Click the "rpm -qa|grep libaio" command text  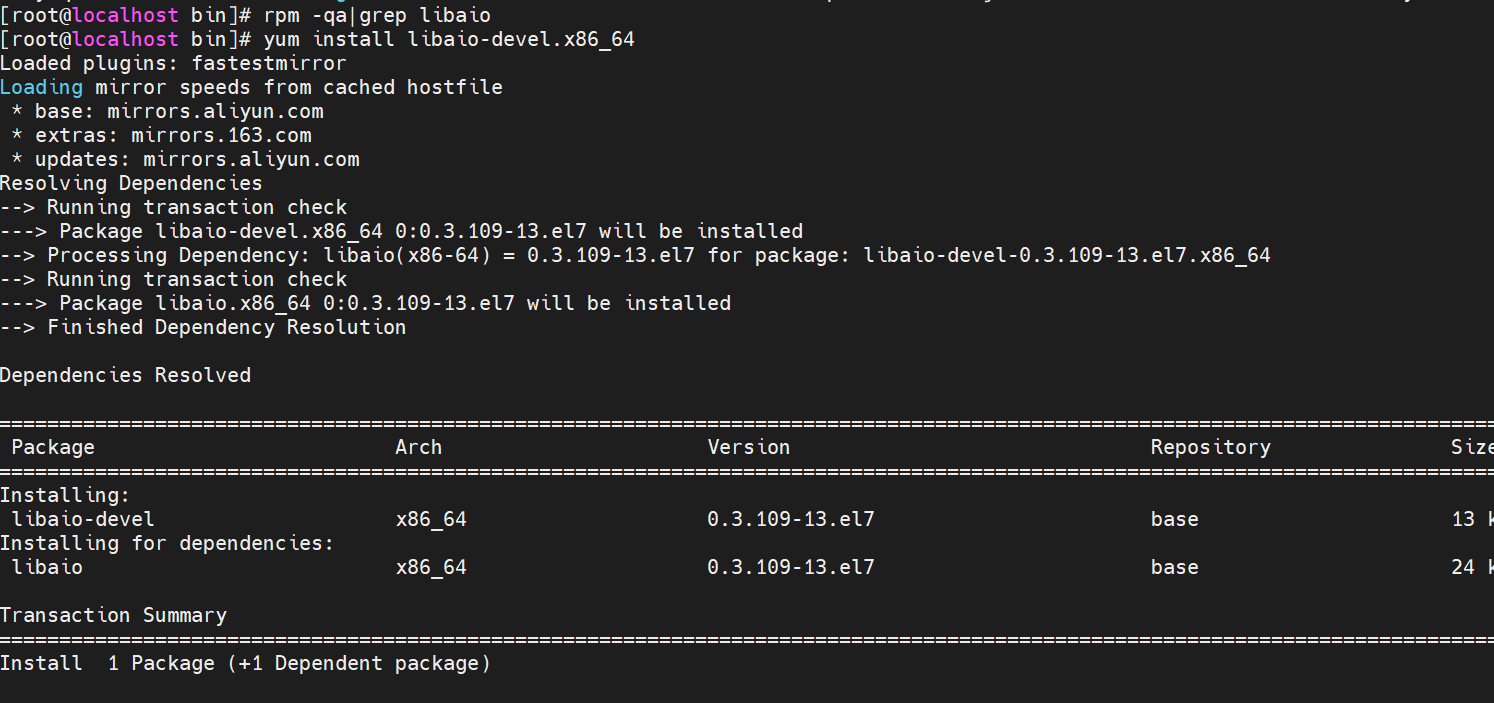[377, 15]
